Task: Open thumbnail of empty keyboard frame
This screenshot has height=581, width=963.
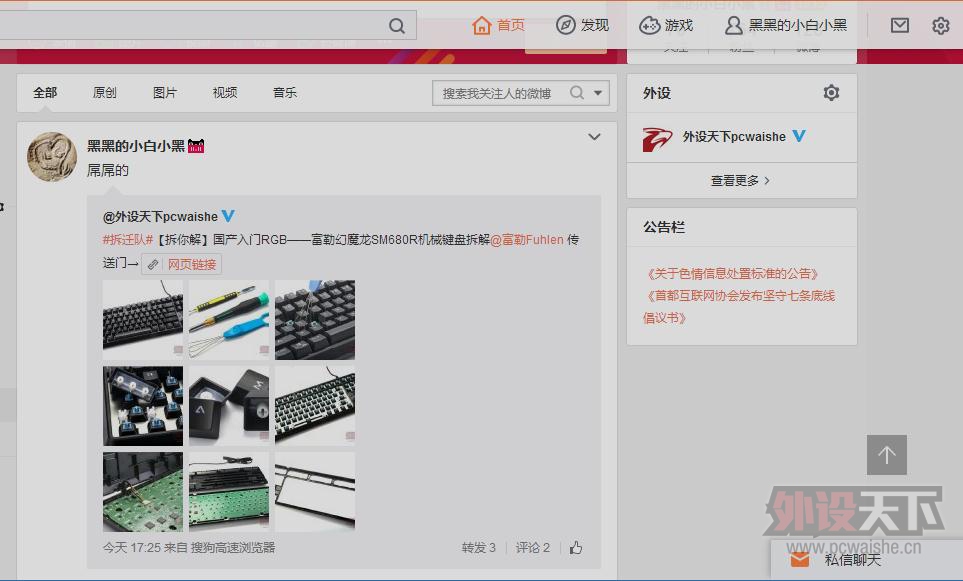Action: tap(314, 492)
